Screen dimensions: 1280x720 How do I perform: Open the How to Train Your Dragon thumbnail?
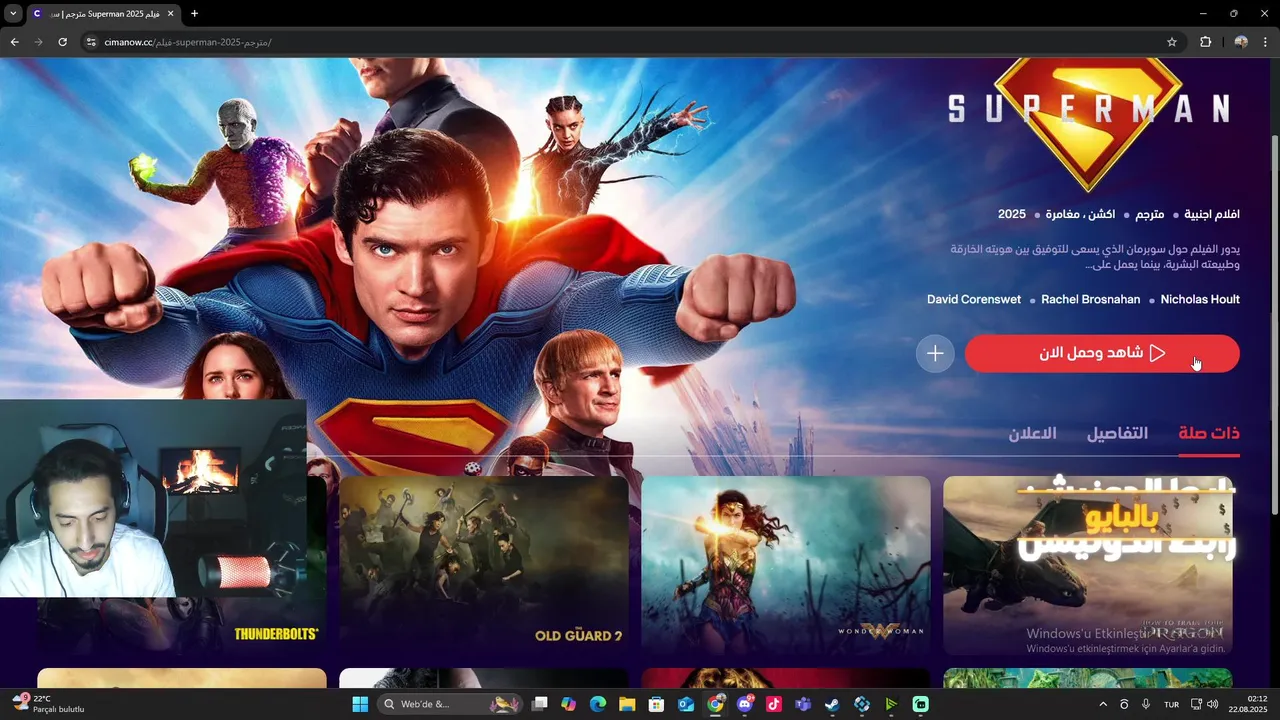[1088, 565]
